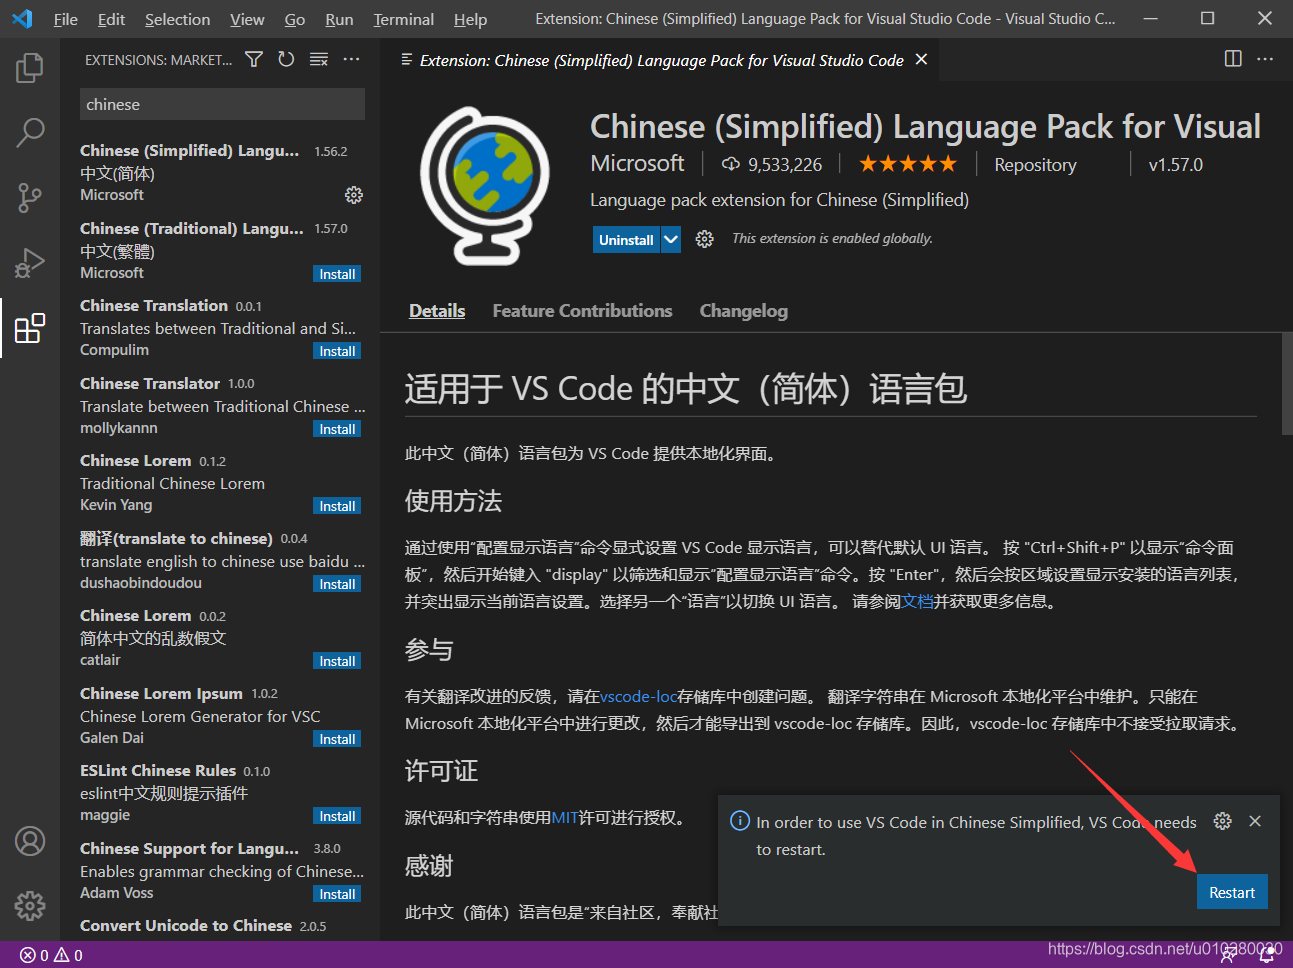Click the five-star rating
This screenshot has width=1293, height=968.
908,164
